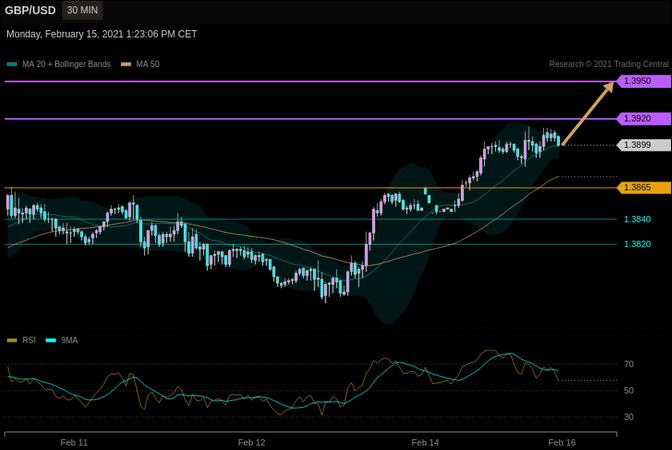
Task: Click the Feb 14 date axis label
Action: 425,443
